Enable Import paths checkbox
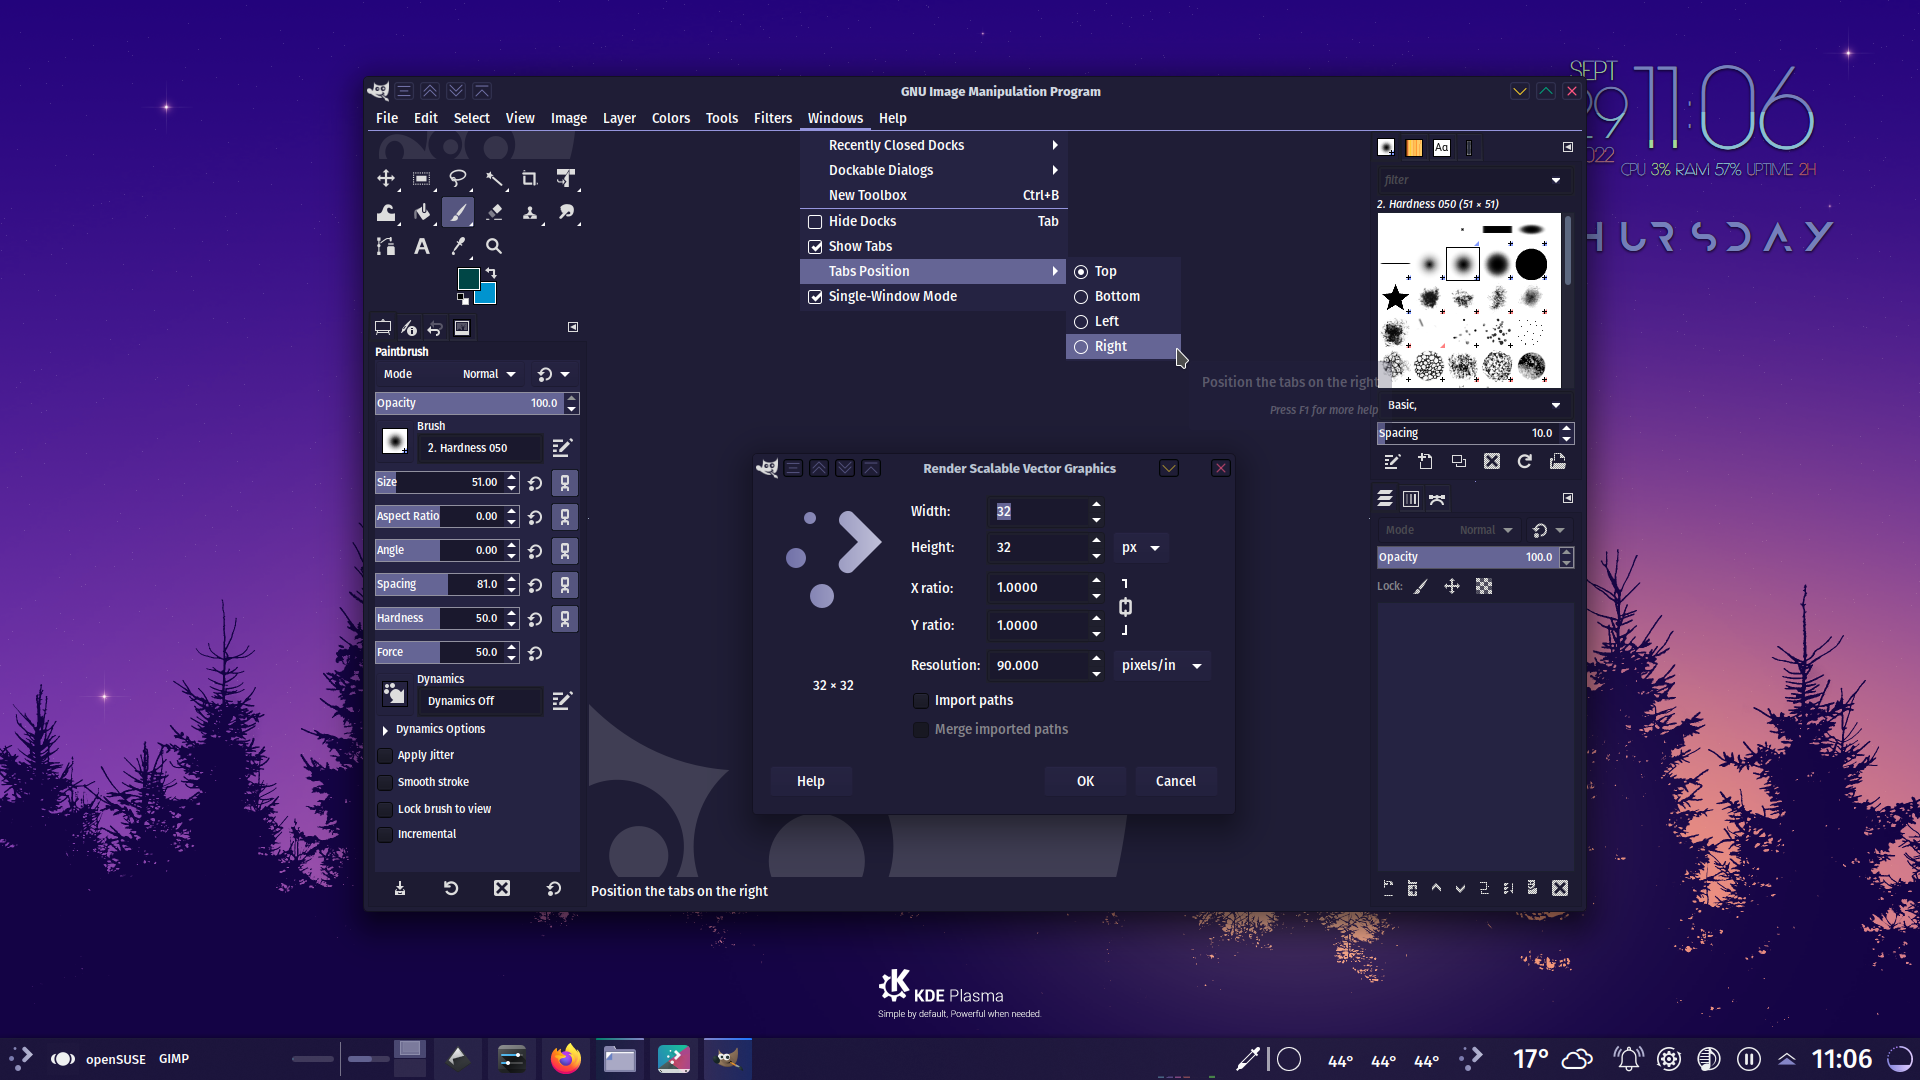The height and width of the screenshot is (1080, 1920). point(920,701)
